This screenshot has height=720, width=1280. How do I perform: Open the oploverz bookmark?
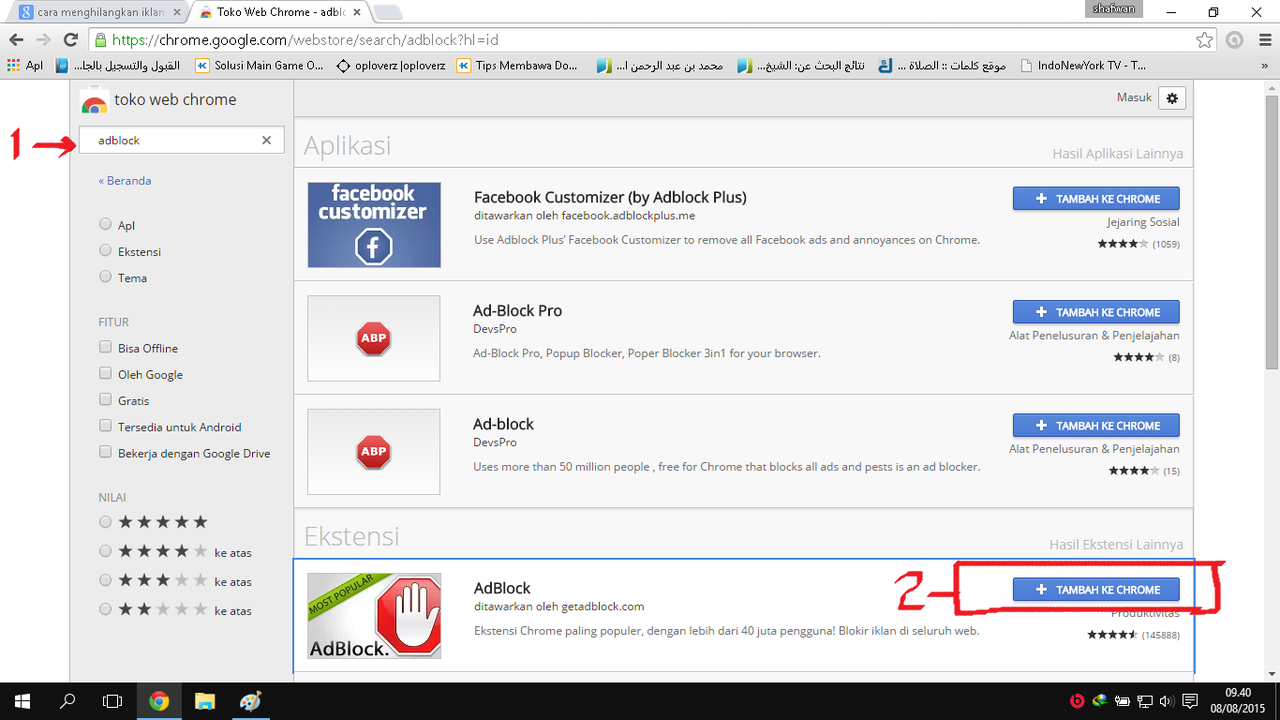coord(389,66)
